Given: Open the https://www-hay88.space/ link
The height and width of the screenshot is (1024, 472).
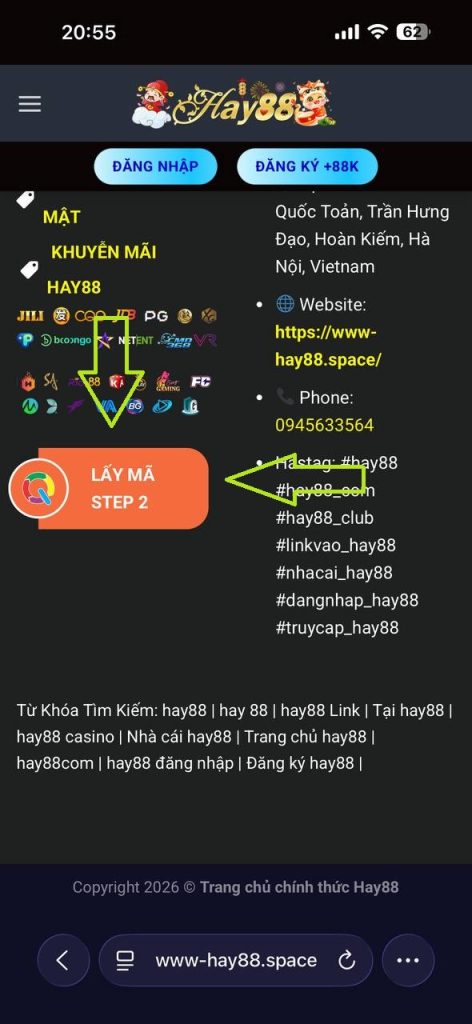Looking at the screenshot, I should coord(328,345).
